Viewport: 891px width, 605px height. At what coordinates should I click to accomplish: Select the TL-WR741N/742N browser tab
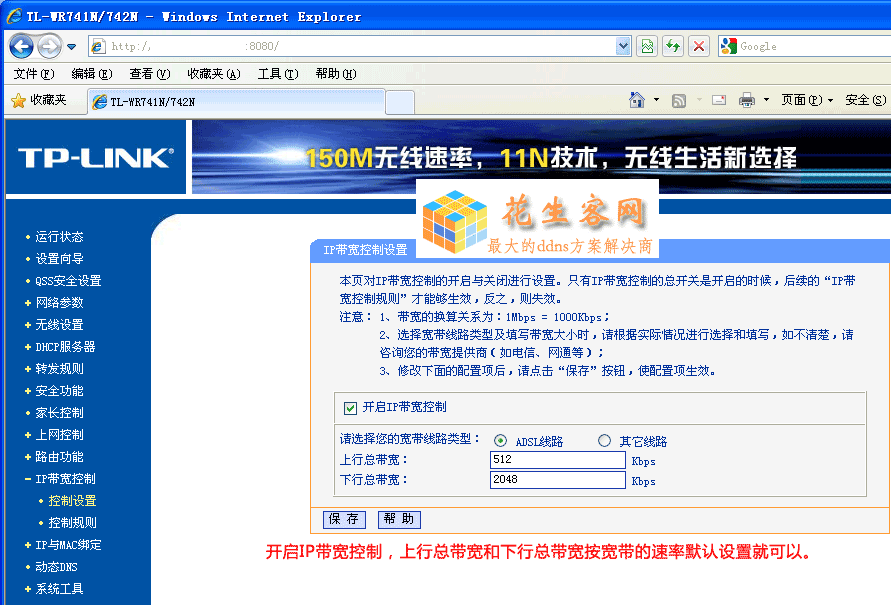pyautogui.click(x=236, y=102)
